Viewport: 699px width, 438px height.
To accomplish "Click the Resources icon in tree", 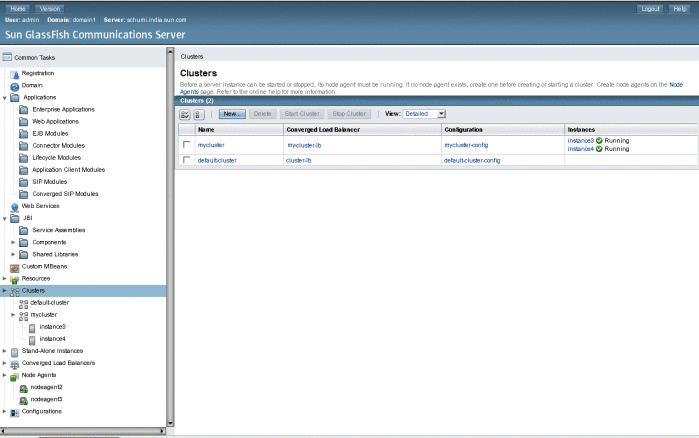I will 15,279.
